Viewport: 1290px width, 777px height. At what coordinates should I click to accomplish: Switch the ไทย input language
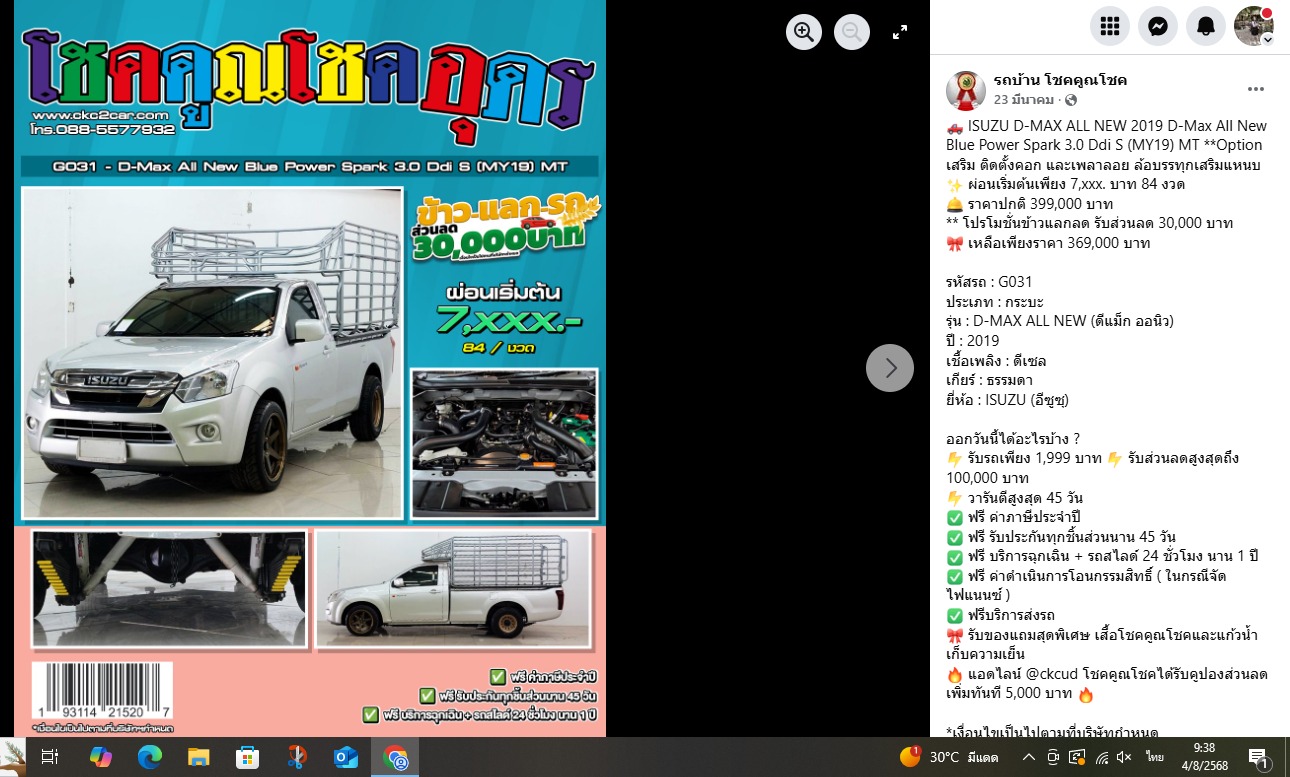(1155, 757)
